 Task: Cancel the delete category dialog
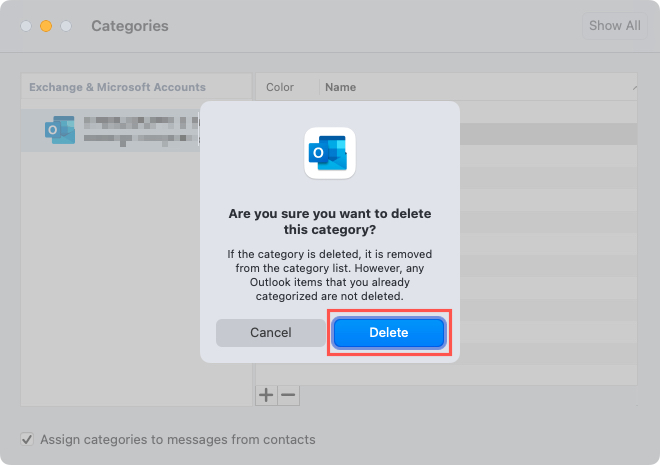[x=271, y=332]
